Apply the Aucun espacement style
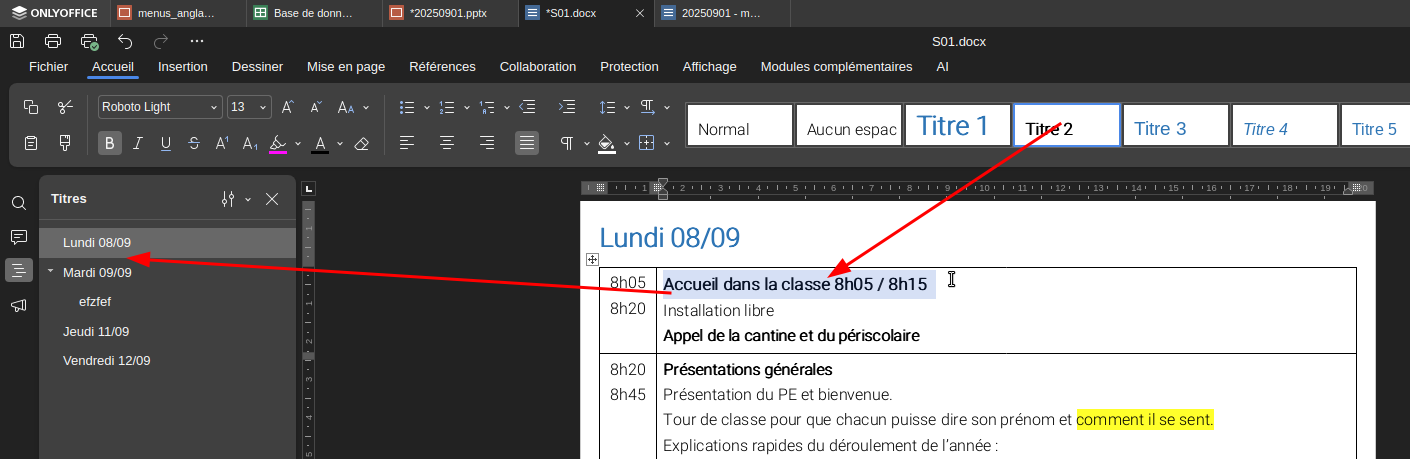This screenshot has width=1410, height=459. tap(849, 125)
